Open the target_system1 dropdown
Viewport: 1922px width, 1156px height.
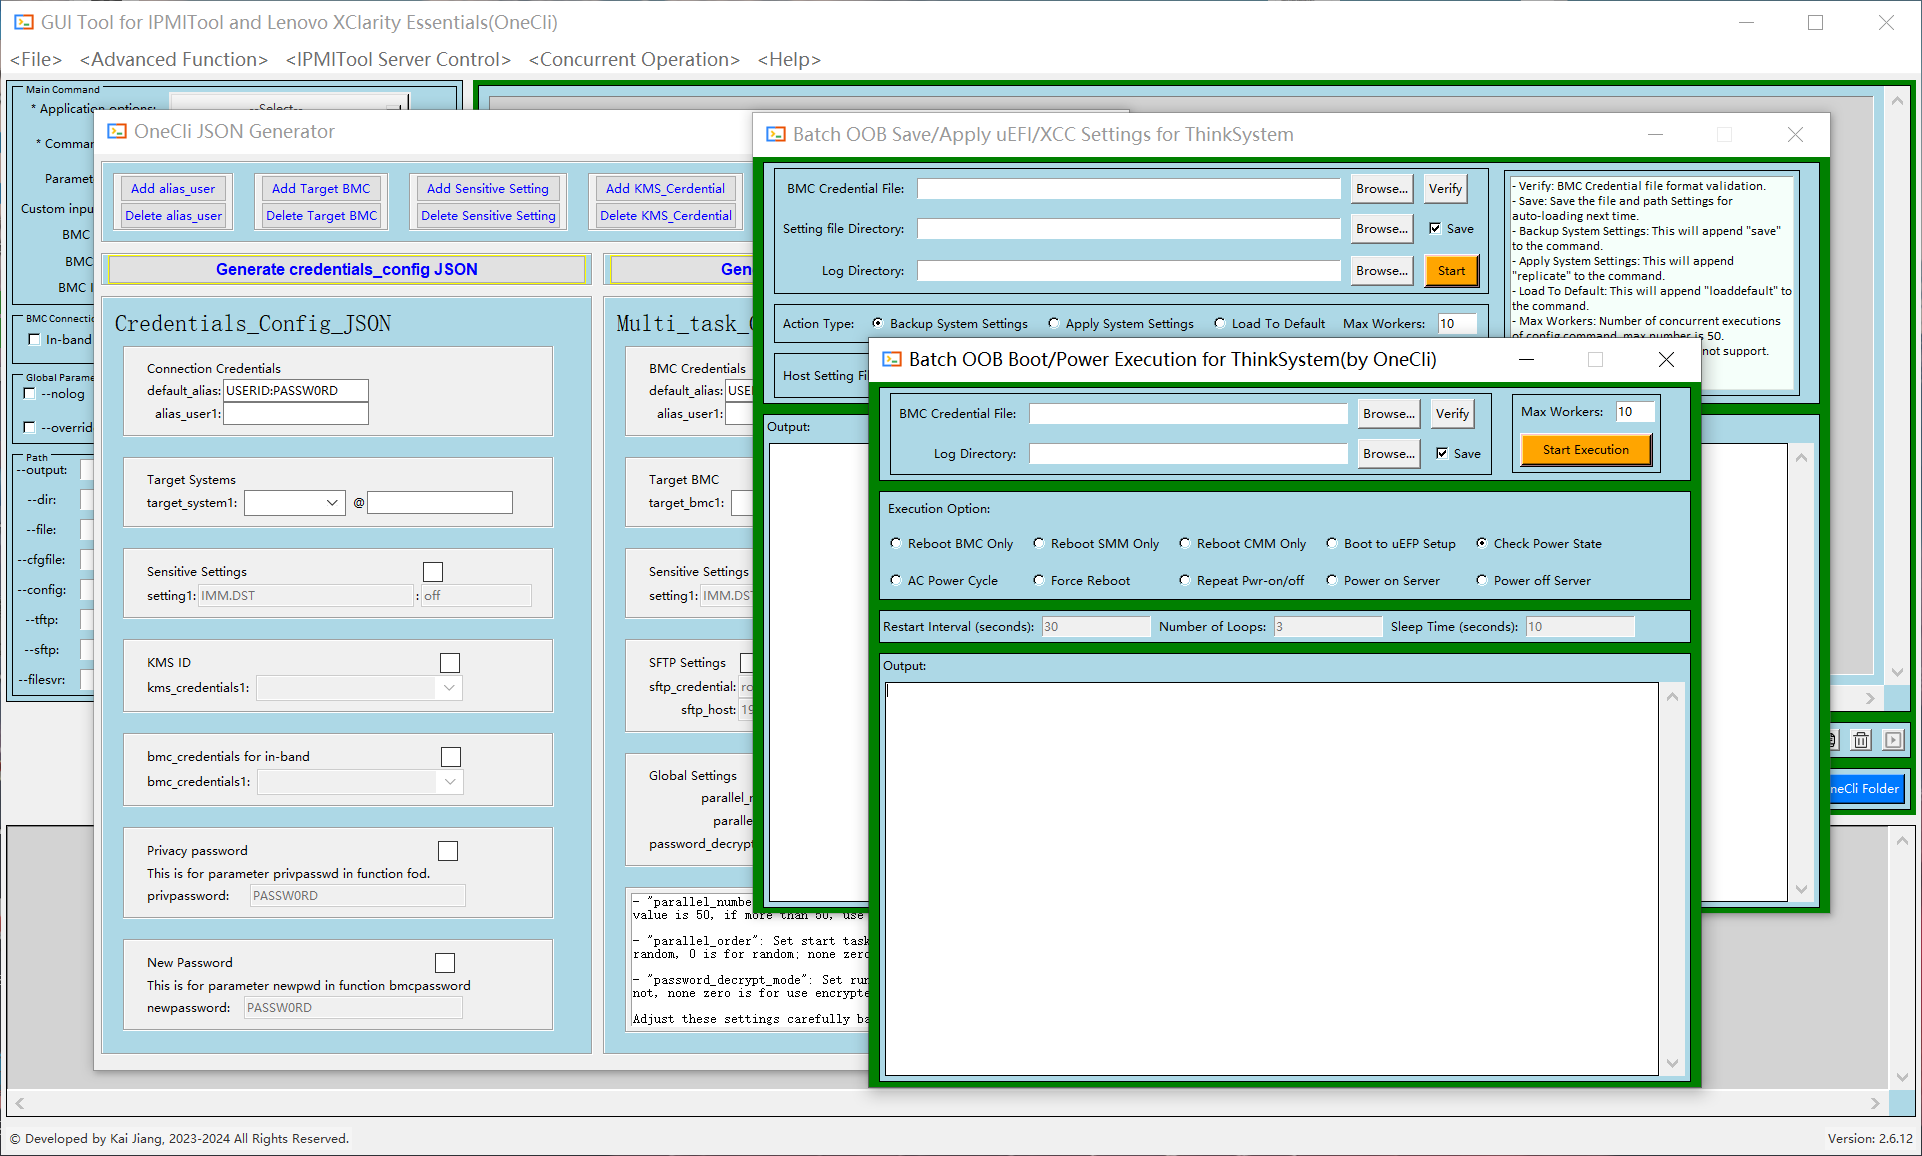295,503
